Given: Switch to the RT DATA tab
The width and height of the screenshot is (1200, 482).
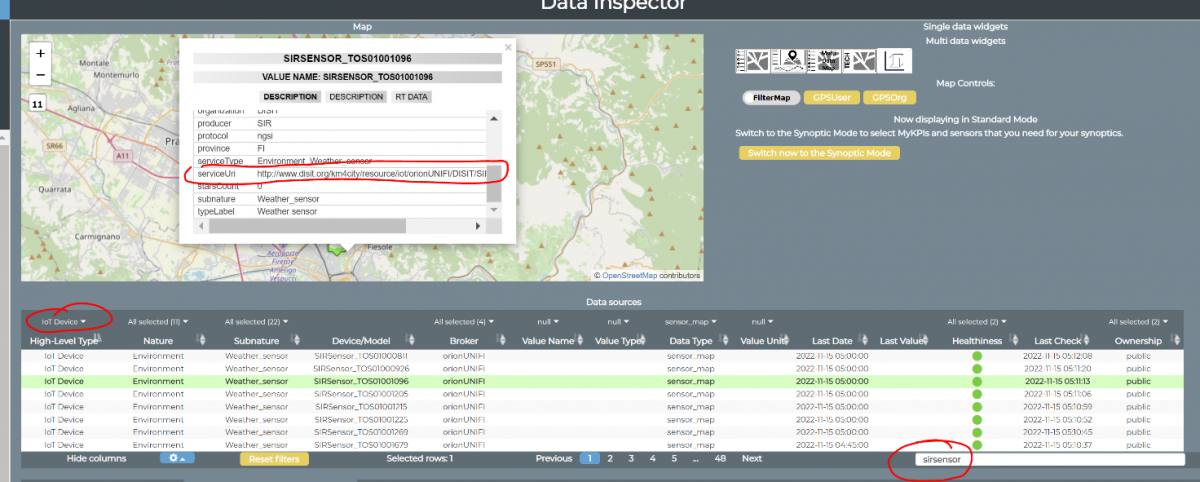Looking at the screenshot, I should pos(412,97).
